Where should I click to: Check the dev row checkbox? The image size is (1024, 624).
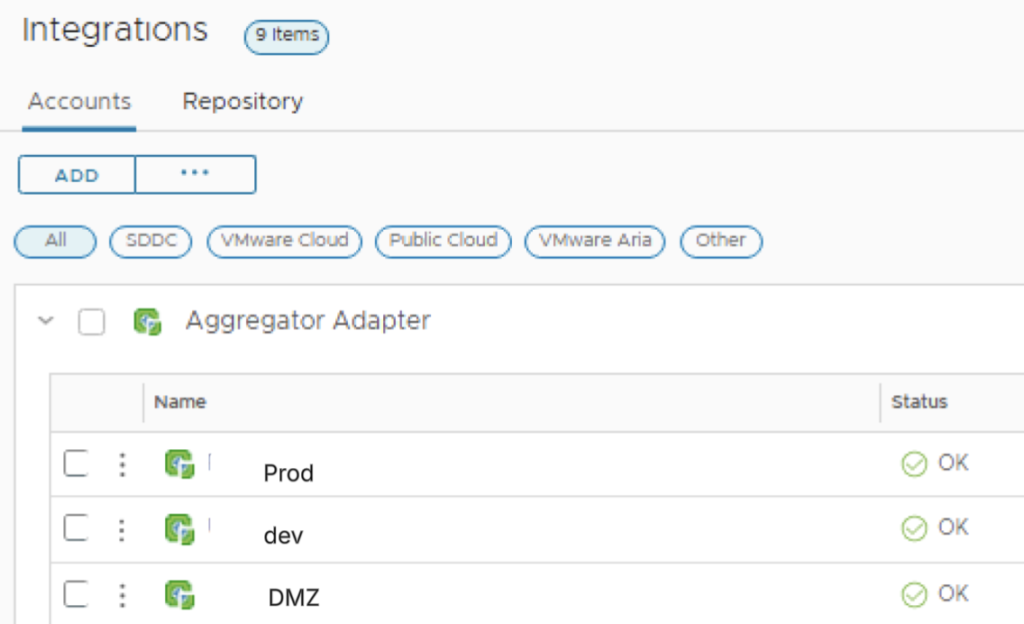coord(76,527)
